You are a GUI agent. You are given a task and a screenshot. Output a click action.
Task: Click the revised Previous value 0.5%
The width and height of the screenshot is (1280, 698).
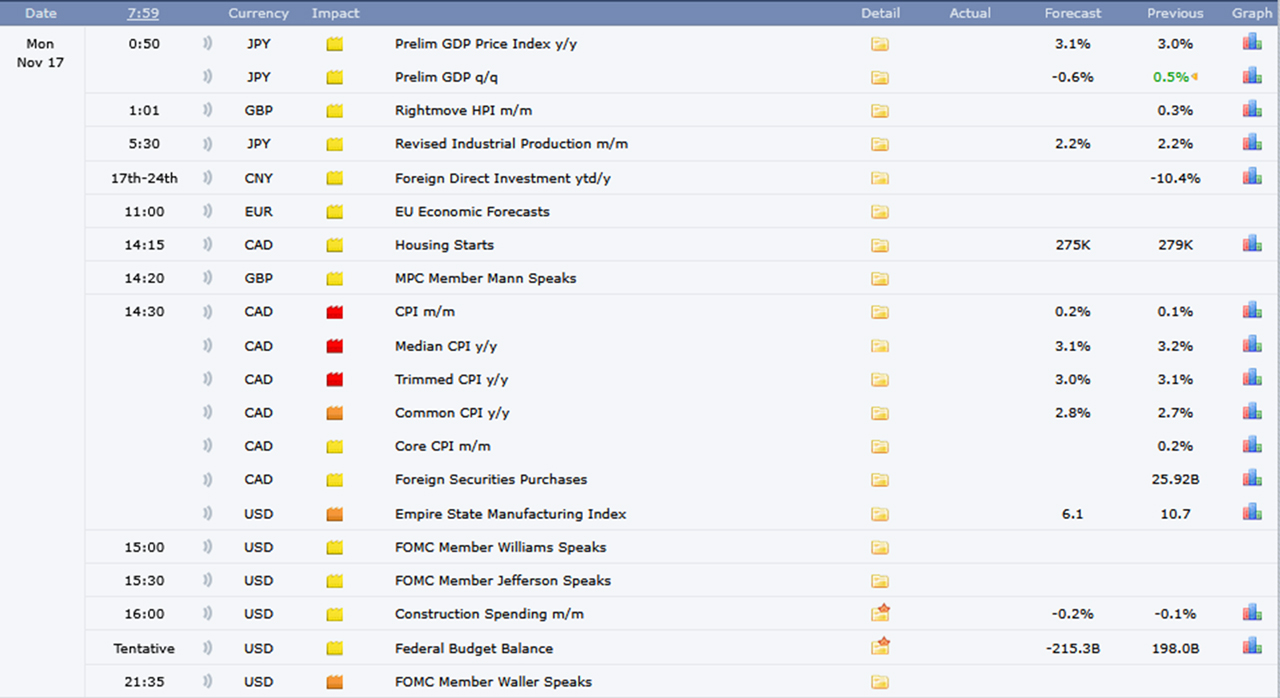point(1171,77)
